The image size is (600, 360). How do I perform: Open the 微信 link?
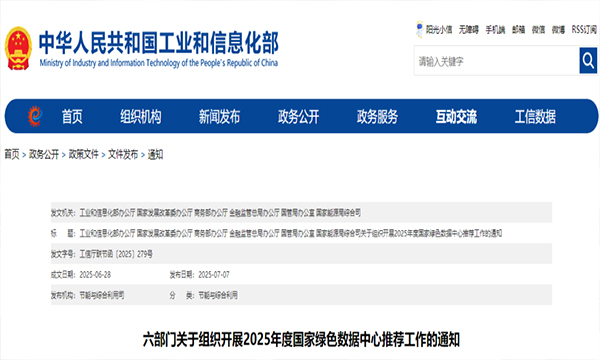pyautogui.click(x=538, y=29)
